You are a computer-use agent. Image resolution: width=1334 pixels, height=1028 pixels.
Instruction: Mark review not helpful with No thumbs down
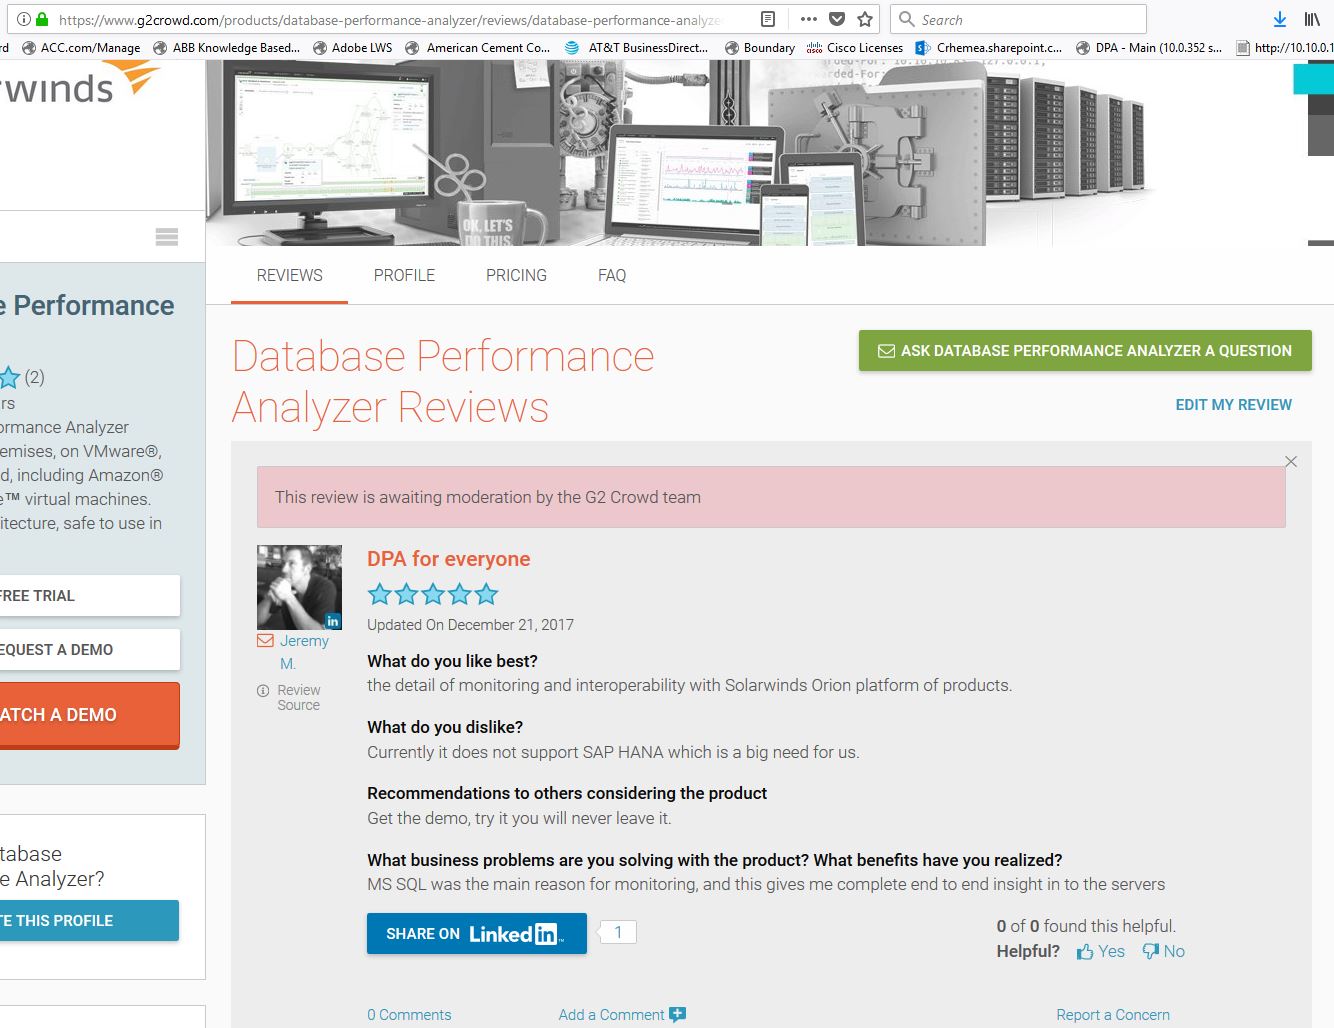coord(1164,952)
